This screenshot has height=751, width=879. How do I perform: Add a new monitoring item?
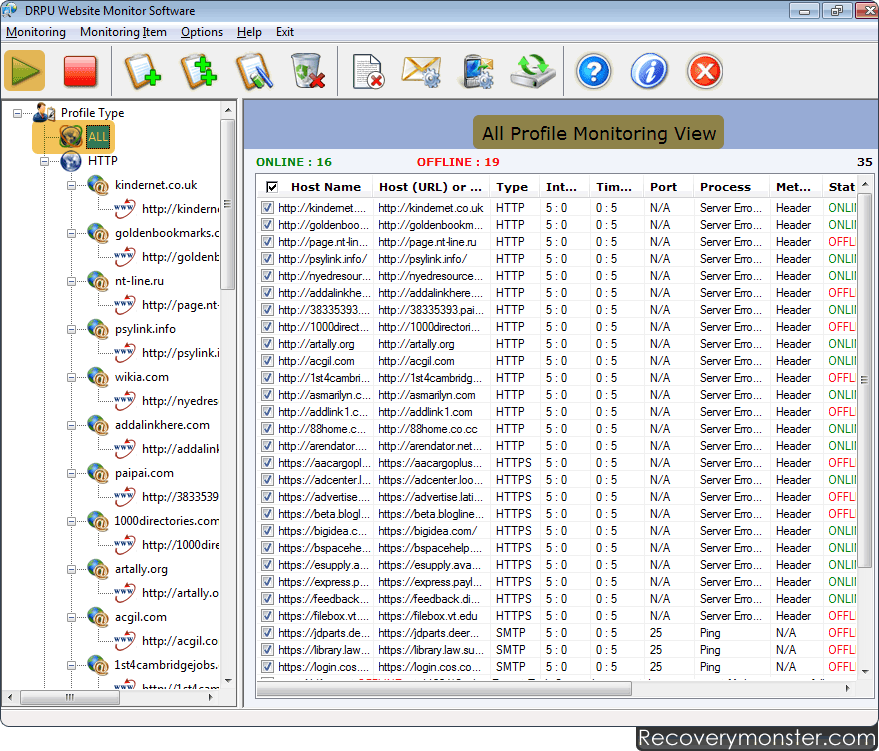click(142, 71)
